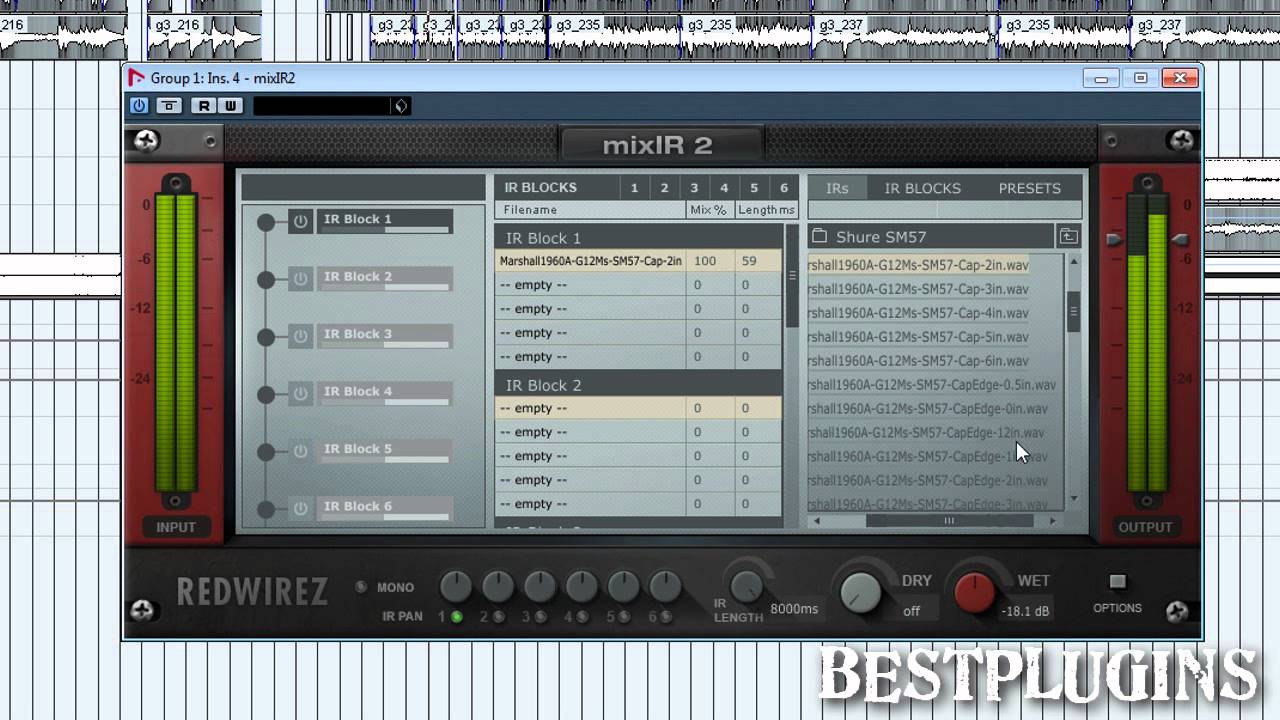Select highlighted empty row in IR Block 2
This screenshot has width=1280, height=720.
pyautogui.click(x=638, y=408)
